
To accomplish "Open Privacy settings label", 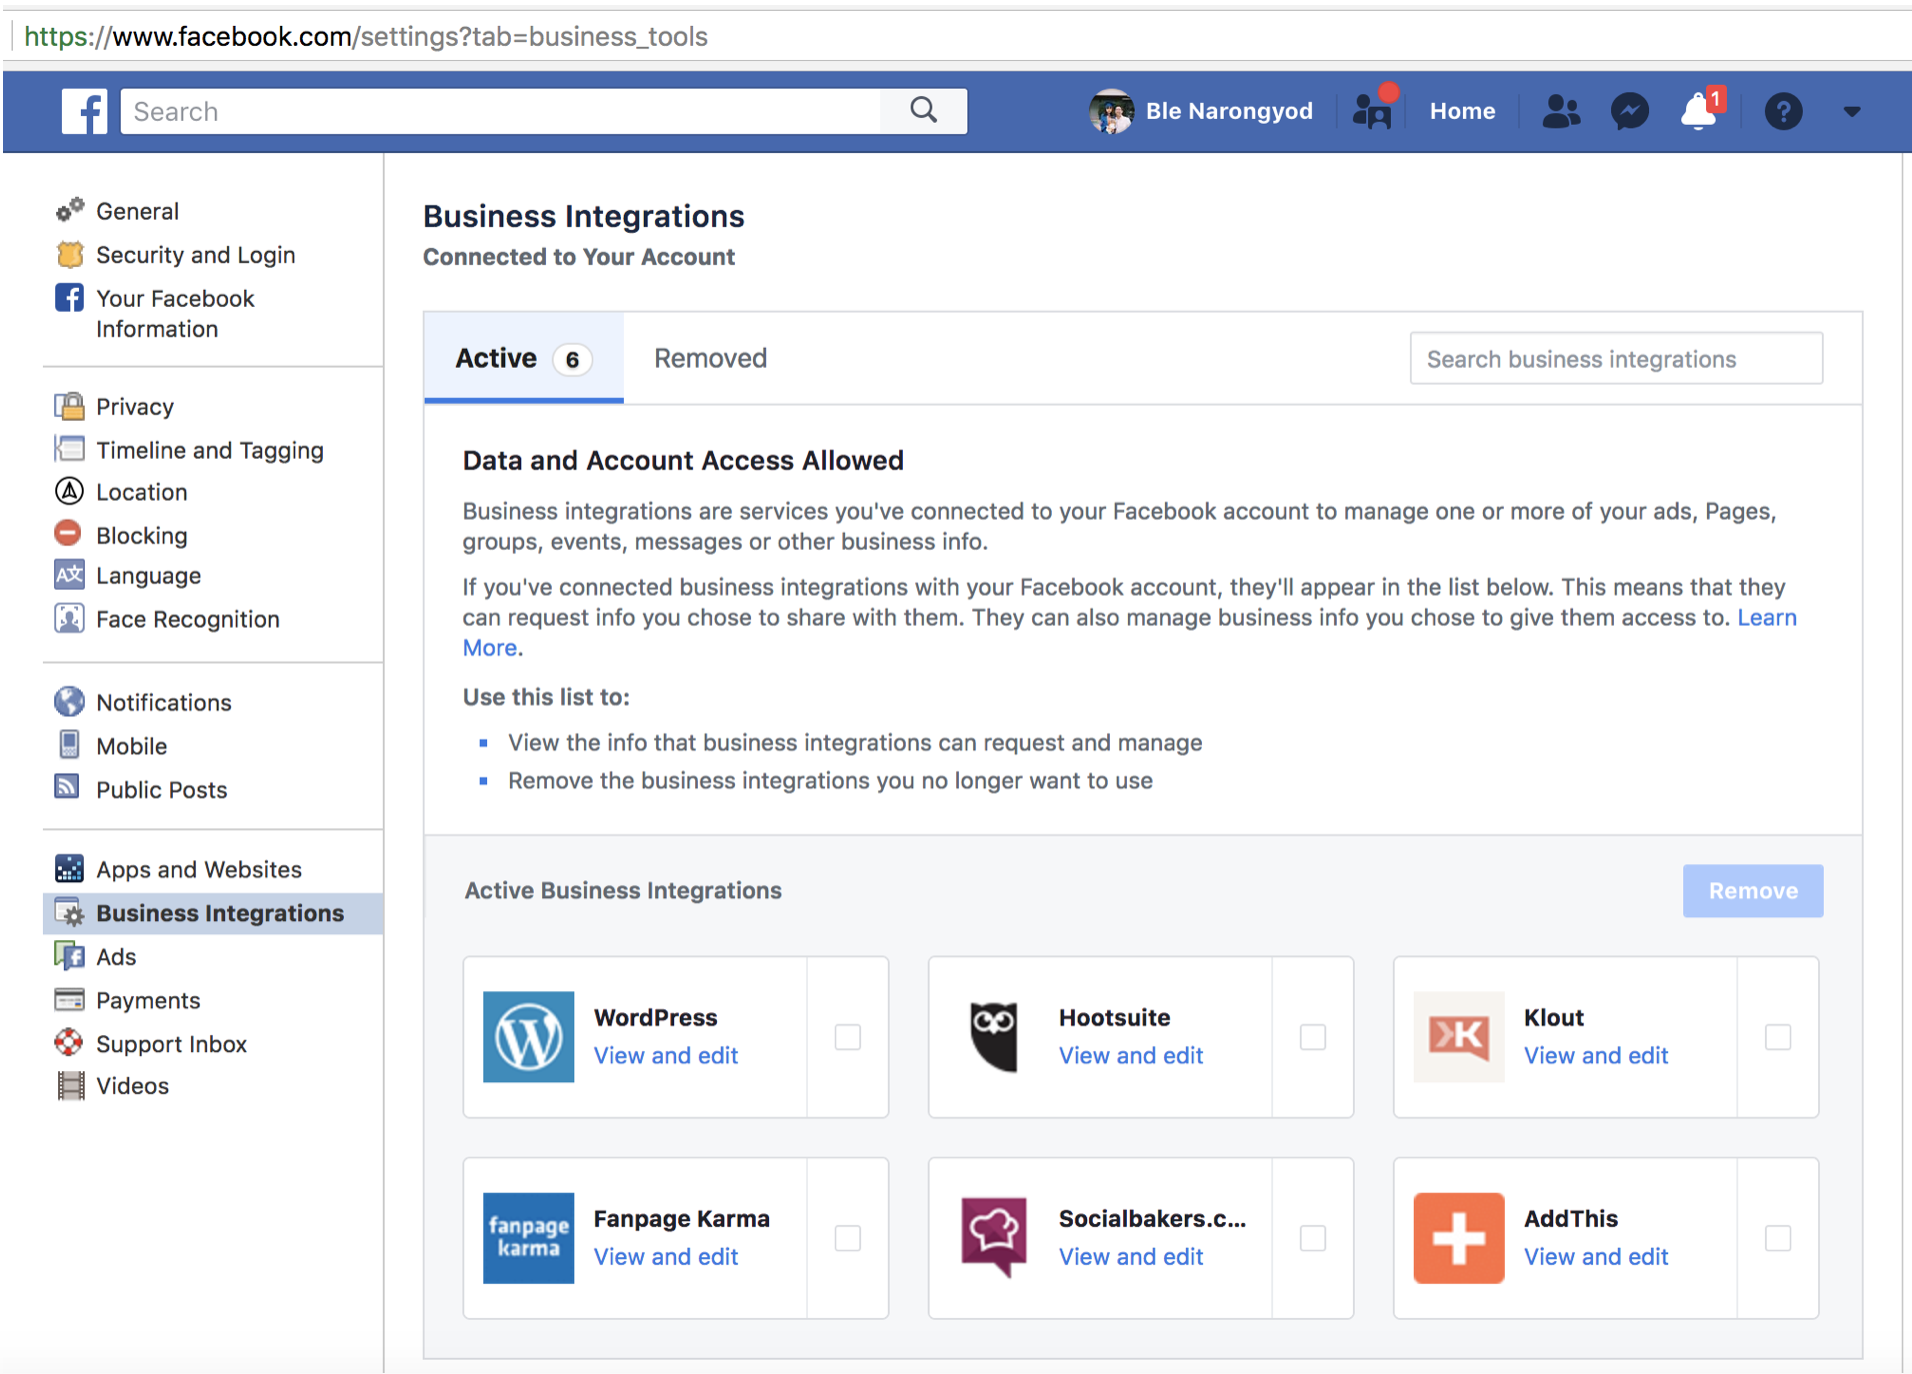I will [x=135, y=407].
